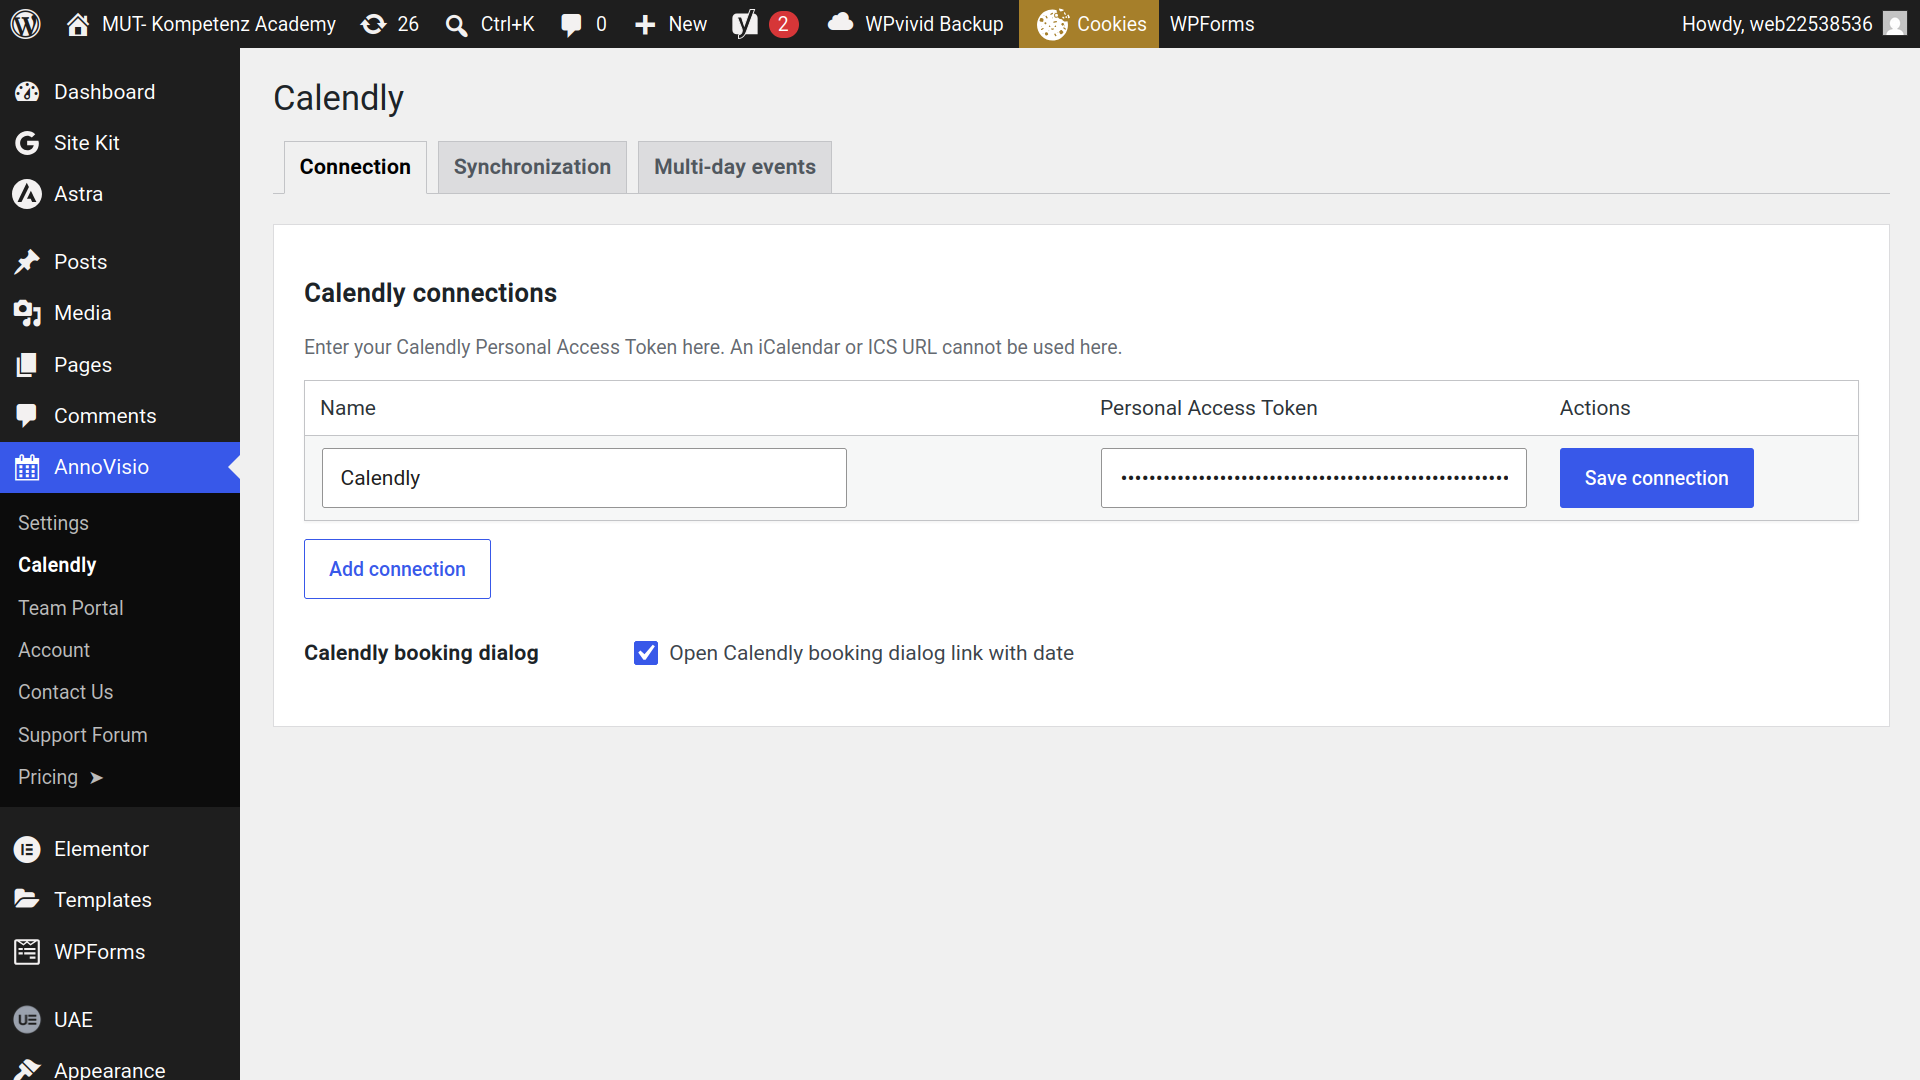This screenshot has width=1920, height=1080.
Task: Open the Support Forum submenu link
Action: pyautogui.click(x=82, y=735)
